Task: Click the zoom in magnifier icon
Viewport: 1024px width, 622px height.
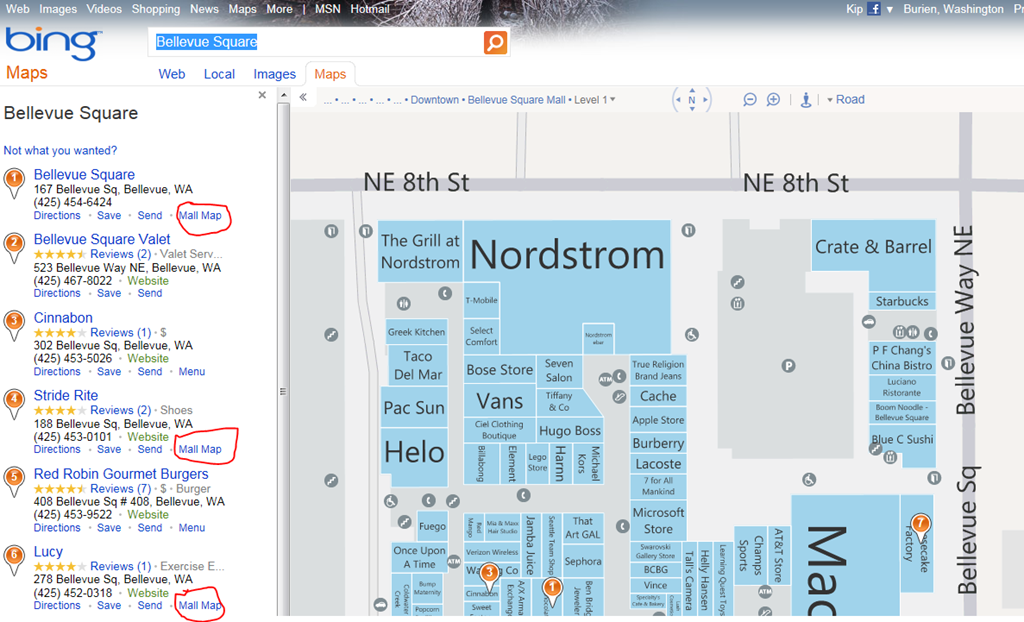Action: click(x=773, y=99)
